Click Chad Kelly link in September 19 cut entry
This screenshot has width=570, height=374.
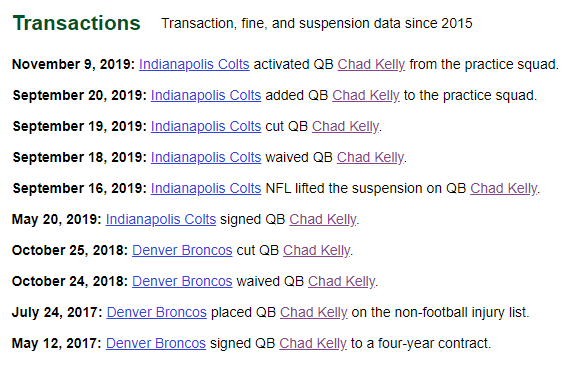[346, 126]
